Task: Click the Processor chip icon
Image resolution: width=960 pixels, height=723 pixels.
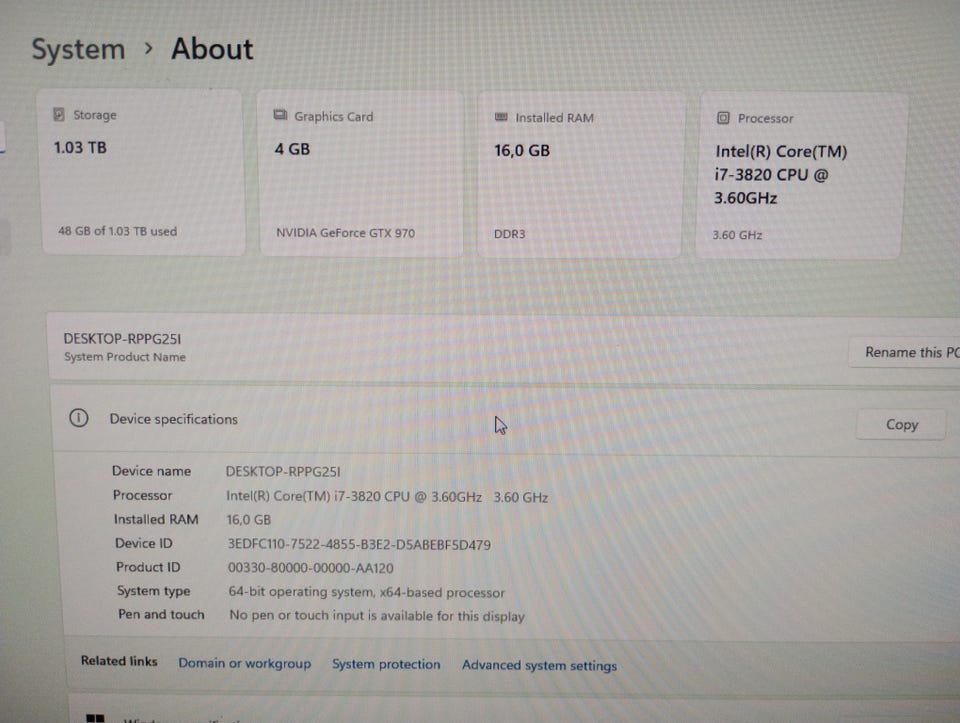Action: tap(723, 118)
